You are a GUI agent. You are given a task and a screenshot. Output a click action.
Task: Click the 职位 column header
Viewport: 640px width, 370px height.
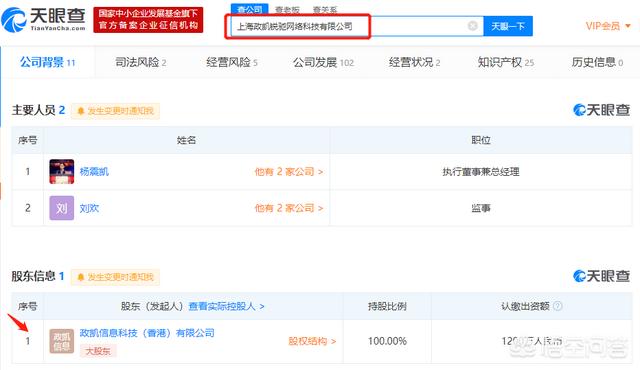[x=481, y=140]
